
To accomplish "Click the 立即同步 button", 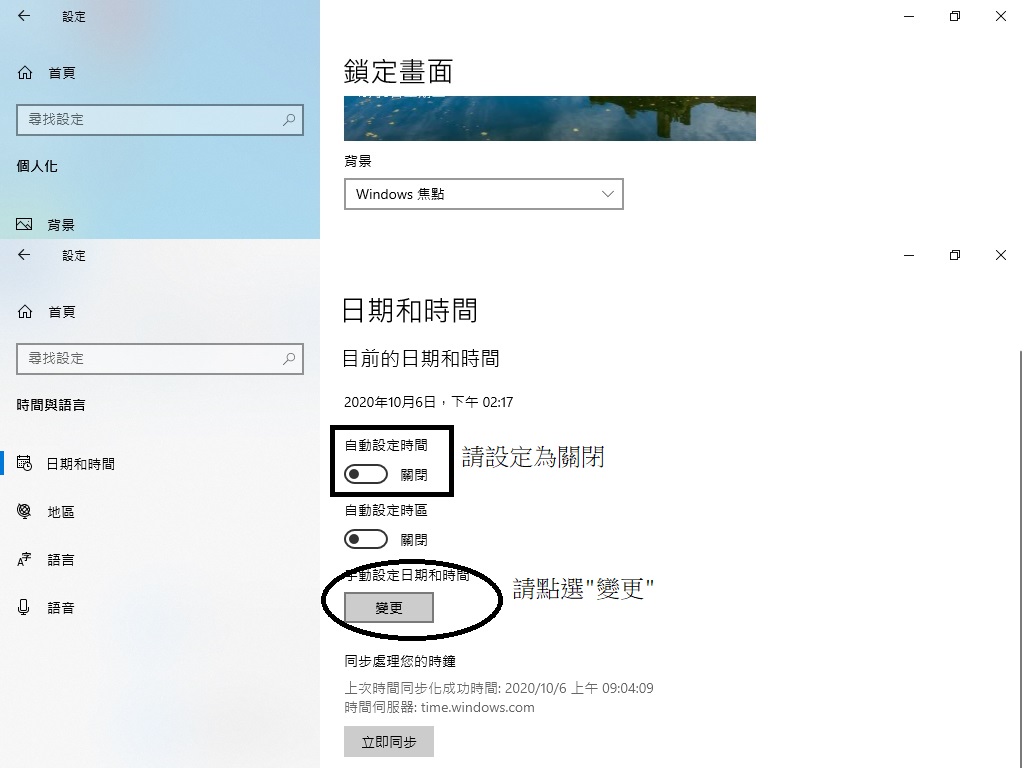I will click(x=389, y=742).
